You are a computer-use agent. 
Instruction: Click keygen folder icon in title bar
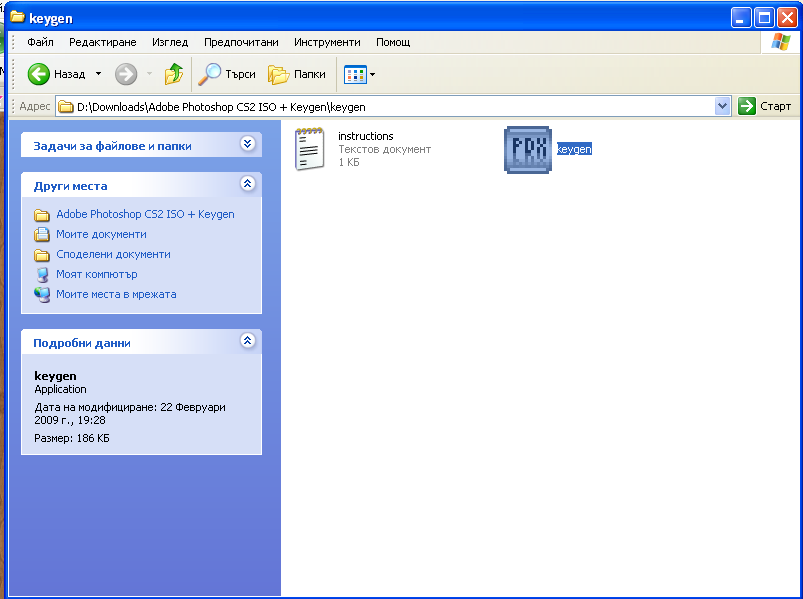17,17
